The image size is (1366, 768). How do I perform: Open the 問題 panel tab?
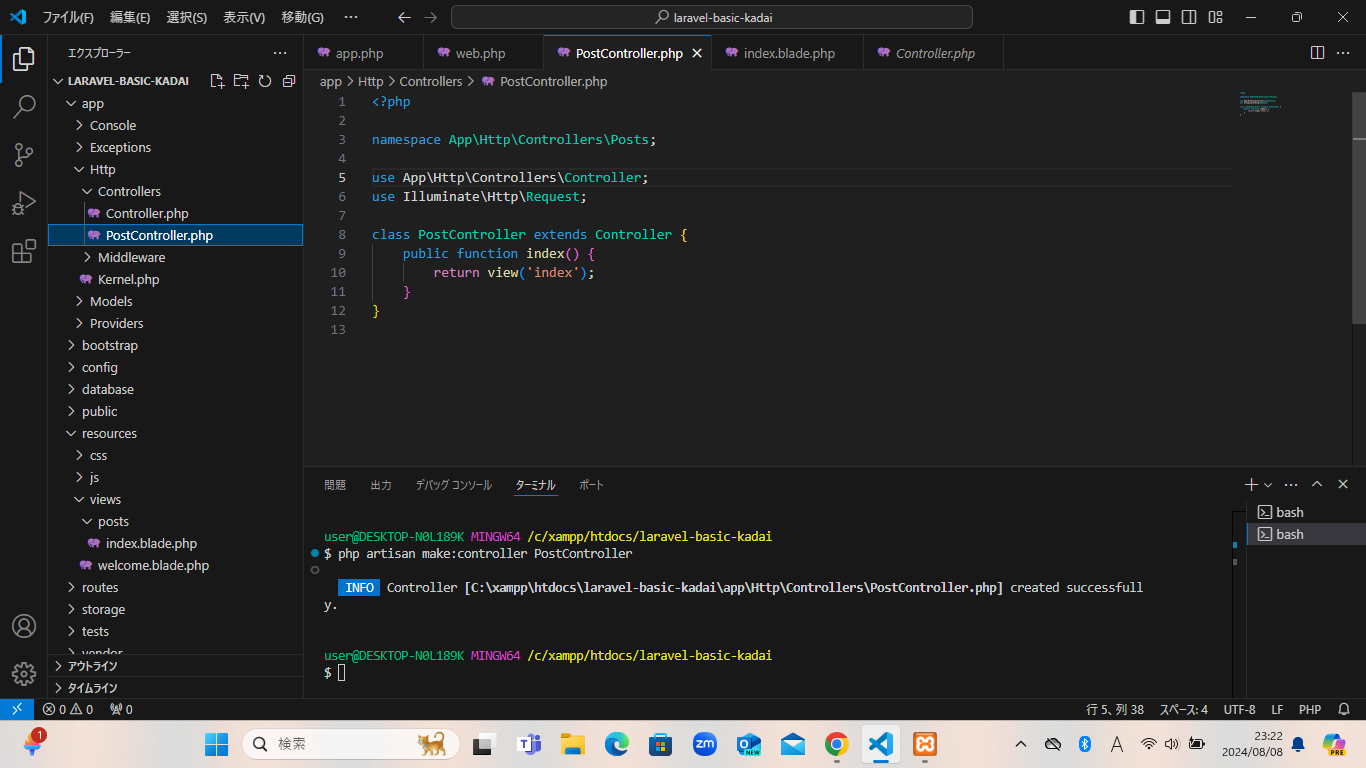point(335,485)
